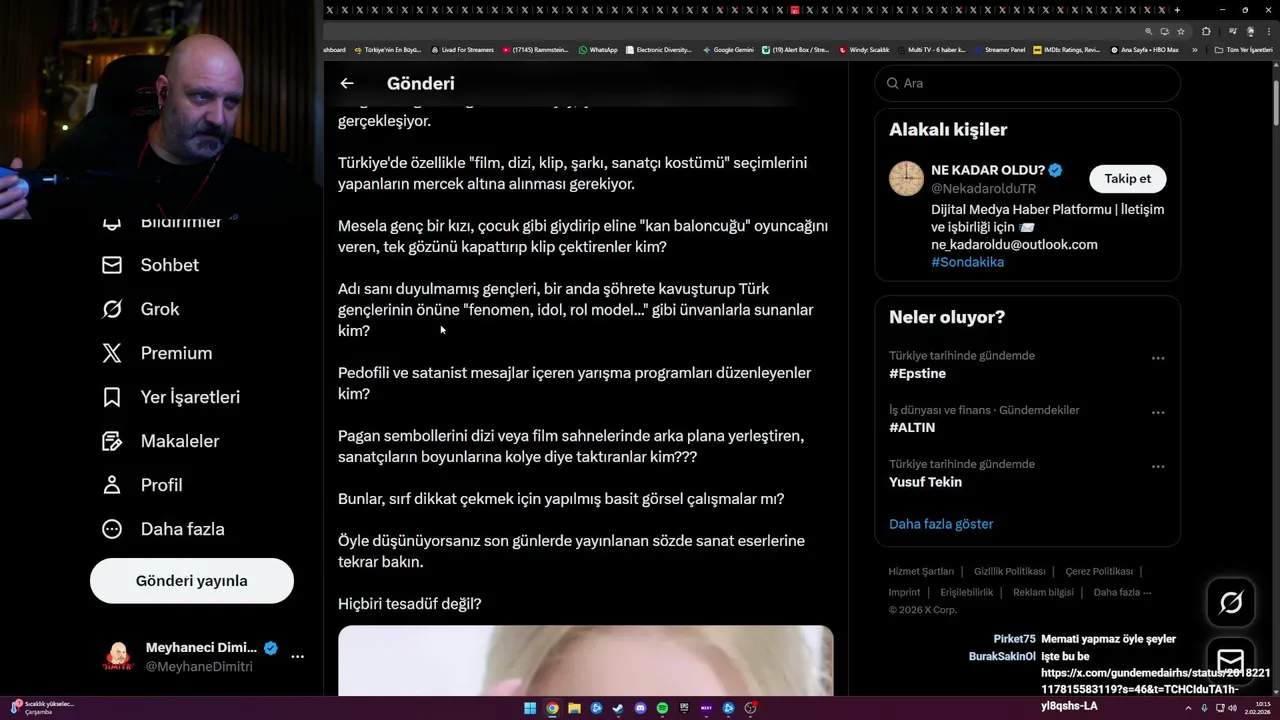
Task: Go back using the Gönderi back arrow
Action: (x=347, y=84)
